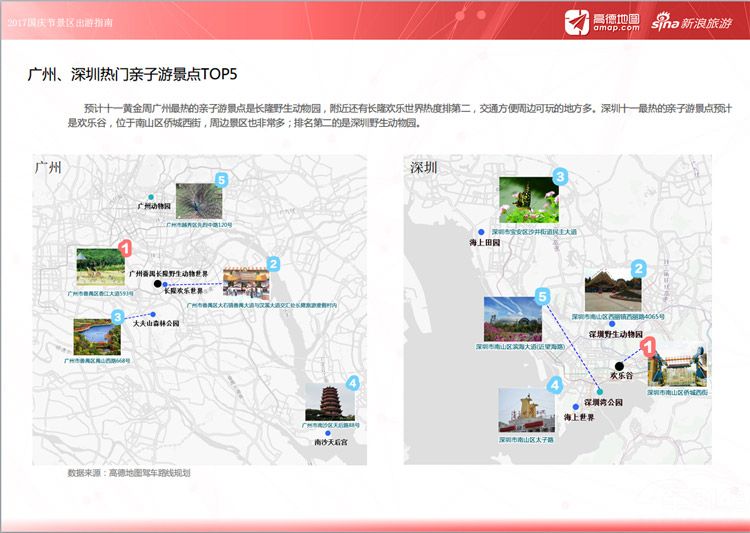This screenshot has width=750, height=533.
Task: Click the black dot for Chimelong Safari Park
Action: (157, 284)
